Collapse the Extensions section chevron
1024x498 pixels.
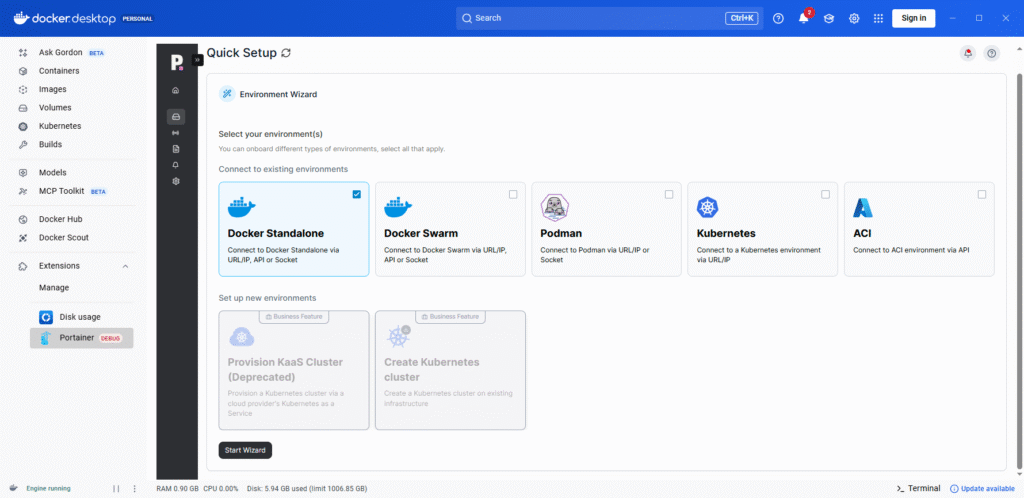(125, 266)
